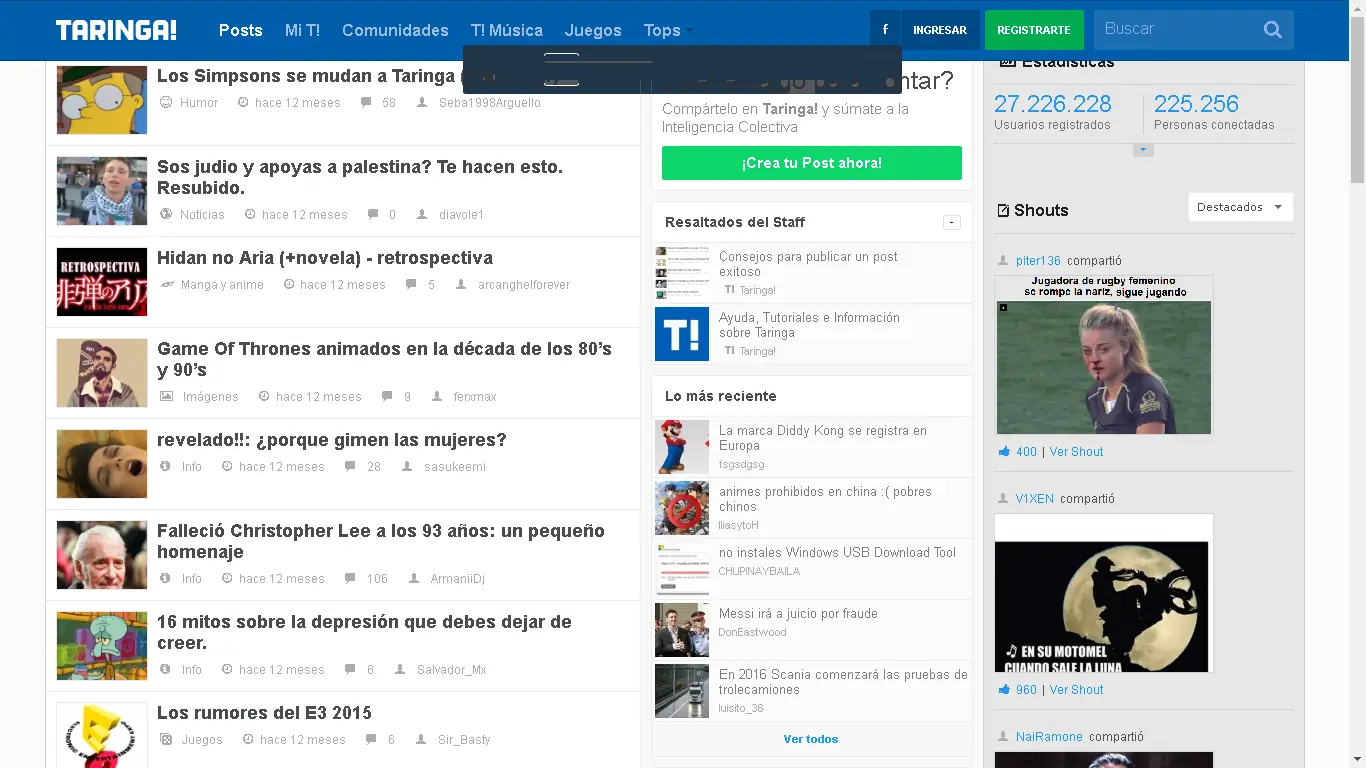Viewport: 1366px width, 768px height.
Task: Click the Humor category smiley icon
Action: pos(166,102)
